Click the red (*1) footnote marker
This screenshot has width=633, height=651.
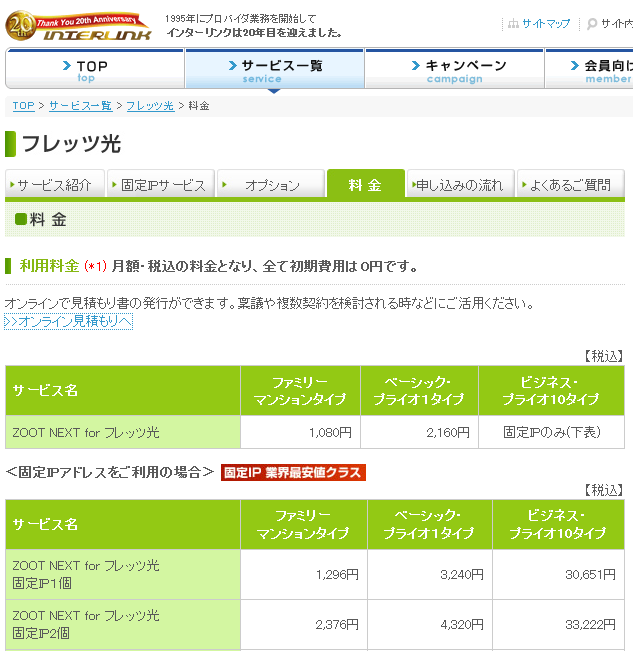95,266
